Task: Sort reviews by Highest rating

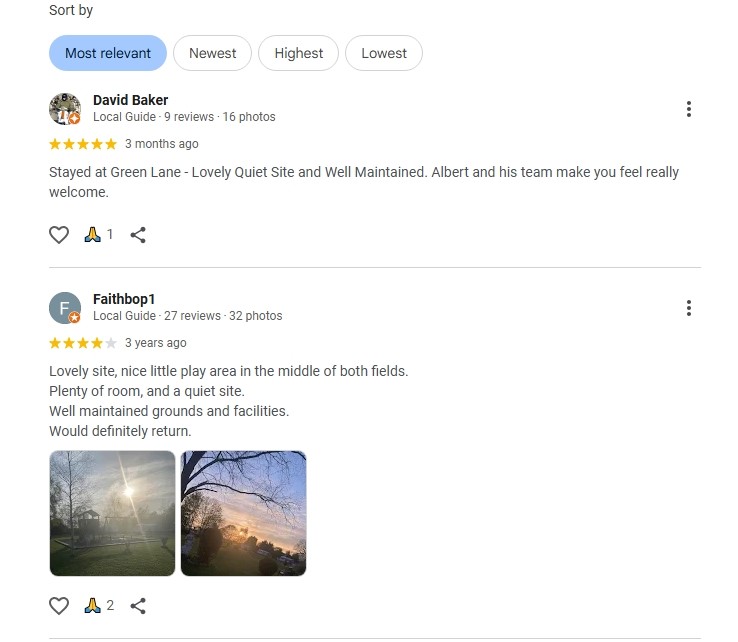Action: 298,53
